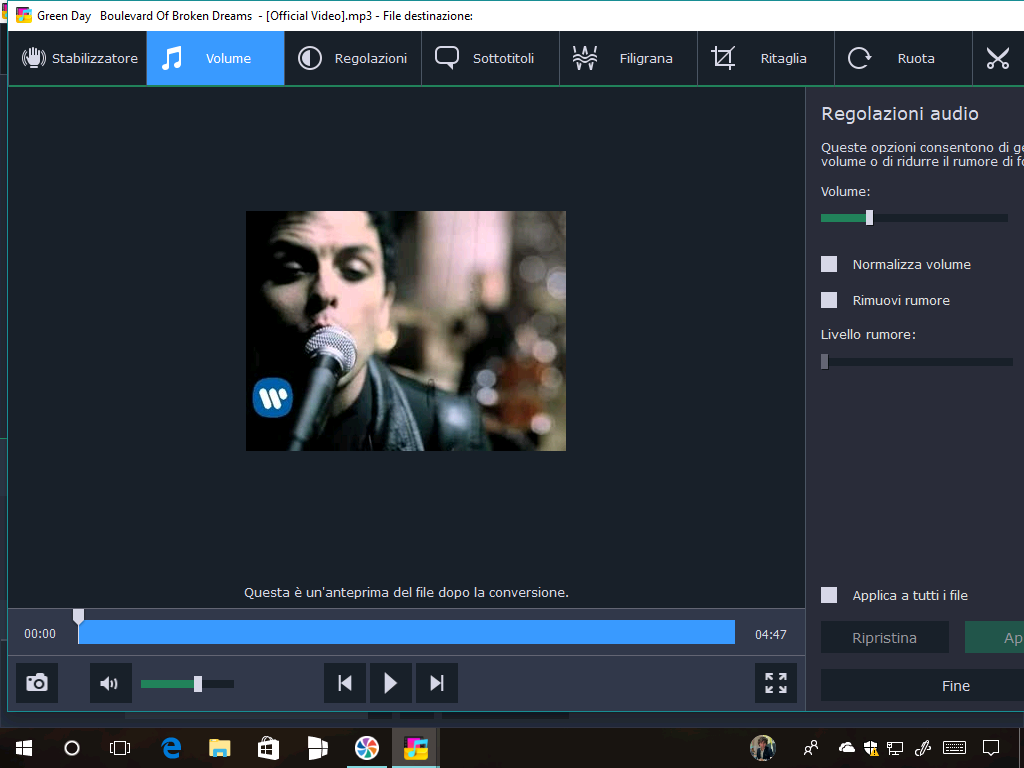The image size is (1024, 768).
Task: Open Microsoft Store from the taskbar
Action: pos(268,748)
